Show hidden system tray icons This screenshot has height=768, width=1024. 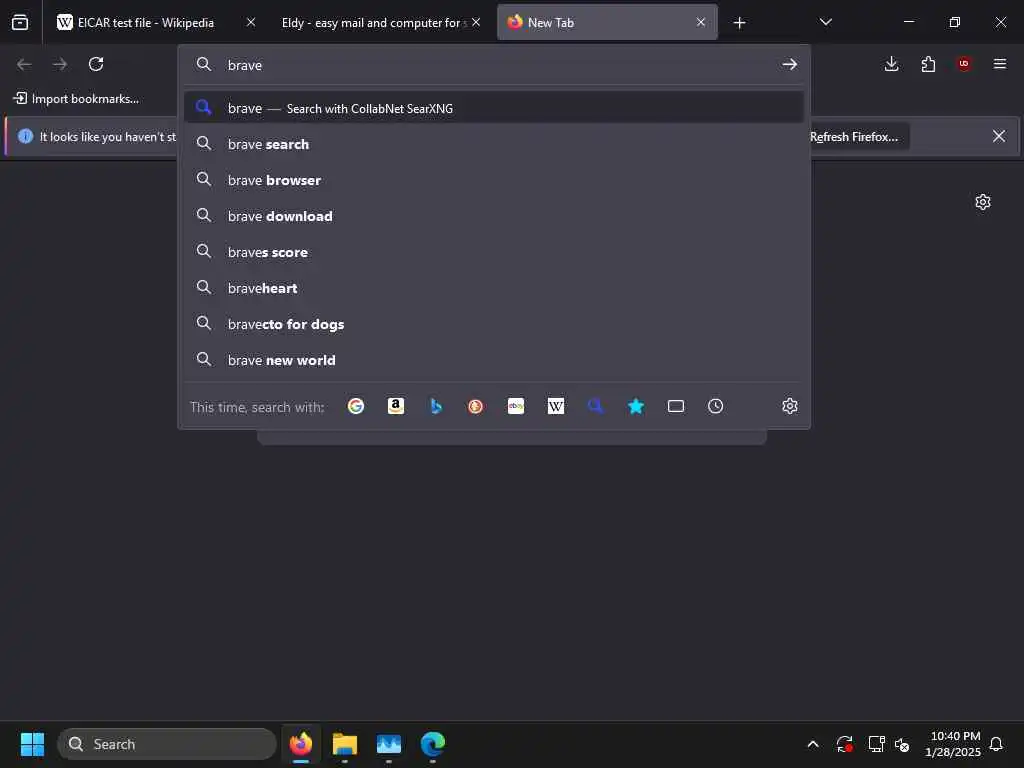[x=813, y=744]
